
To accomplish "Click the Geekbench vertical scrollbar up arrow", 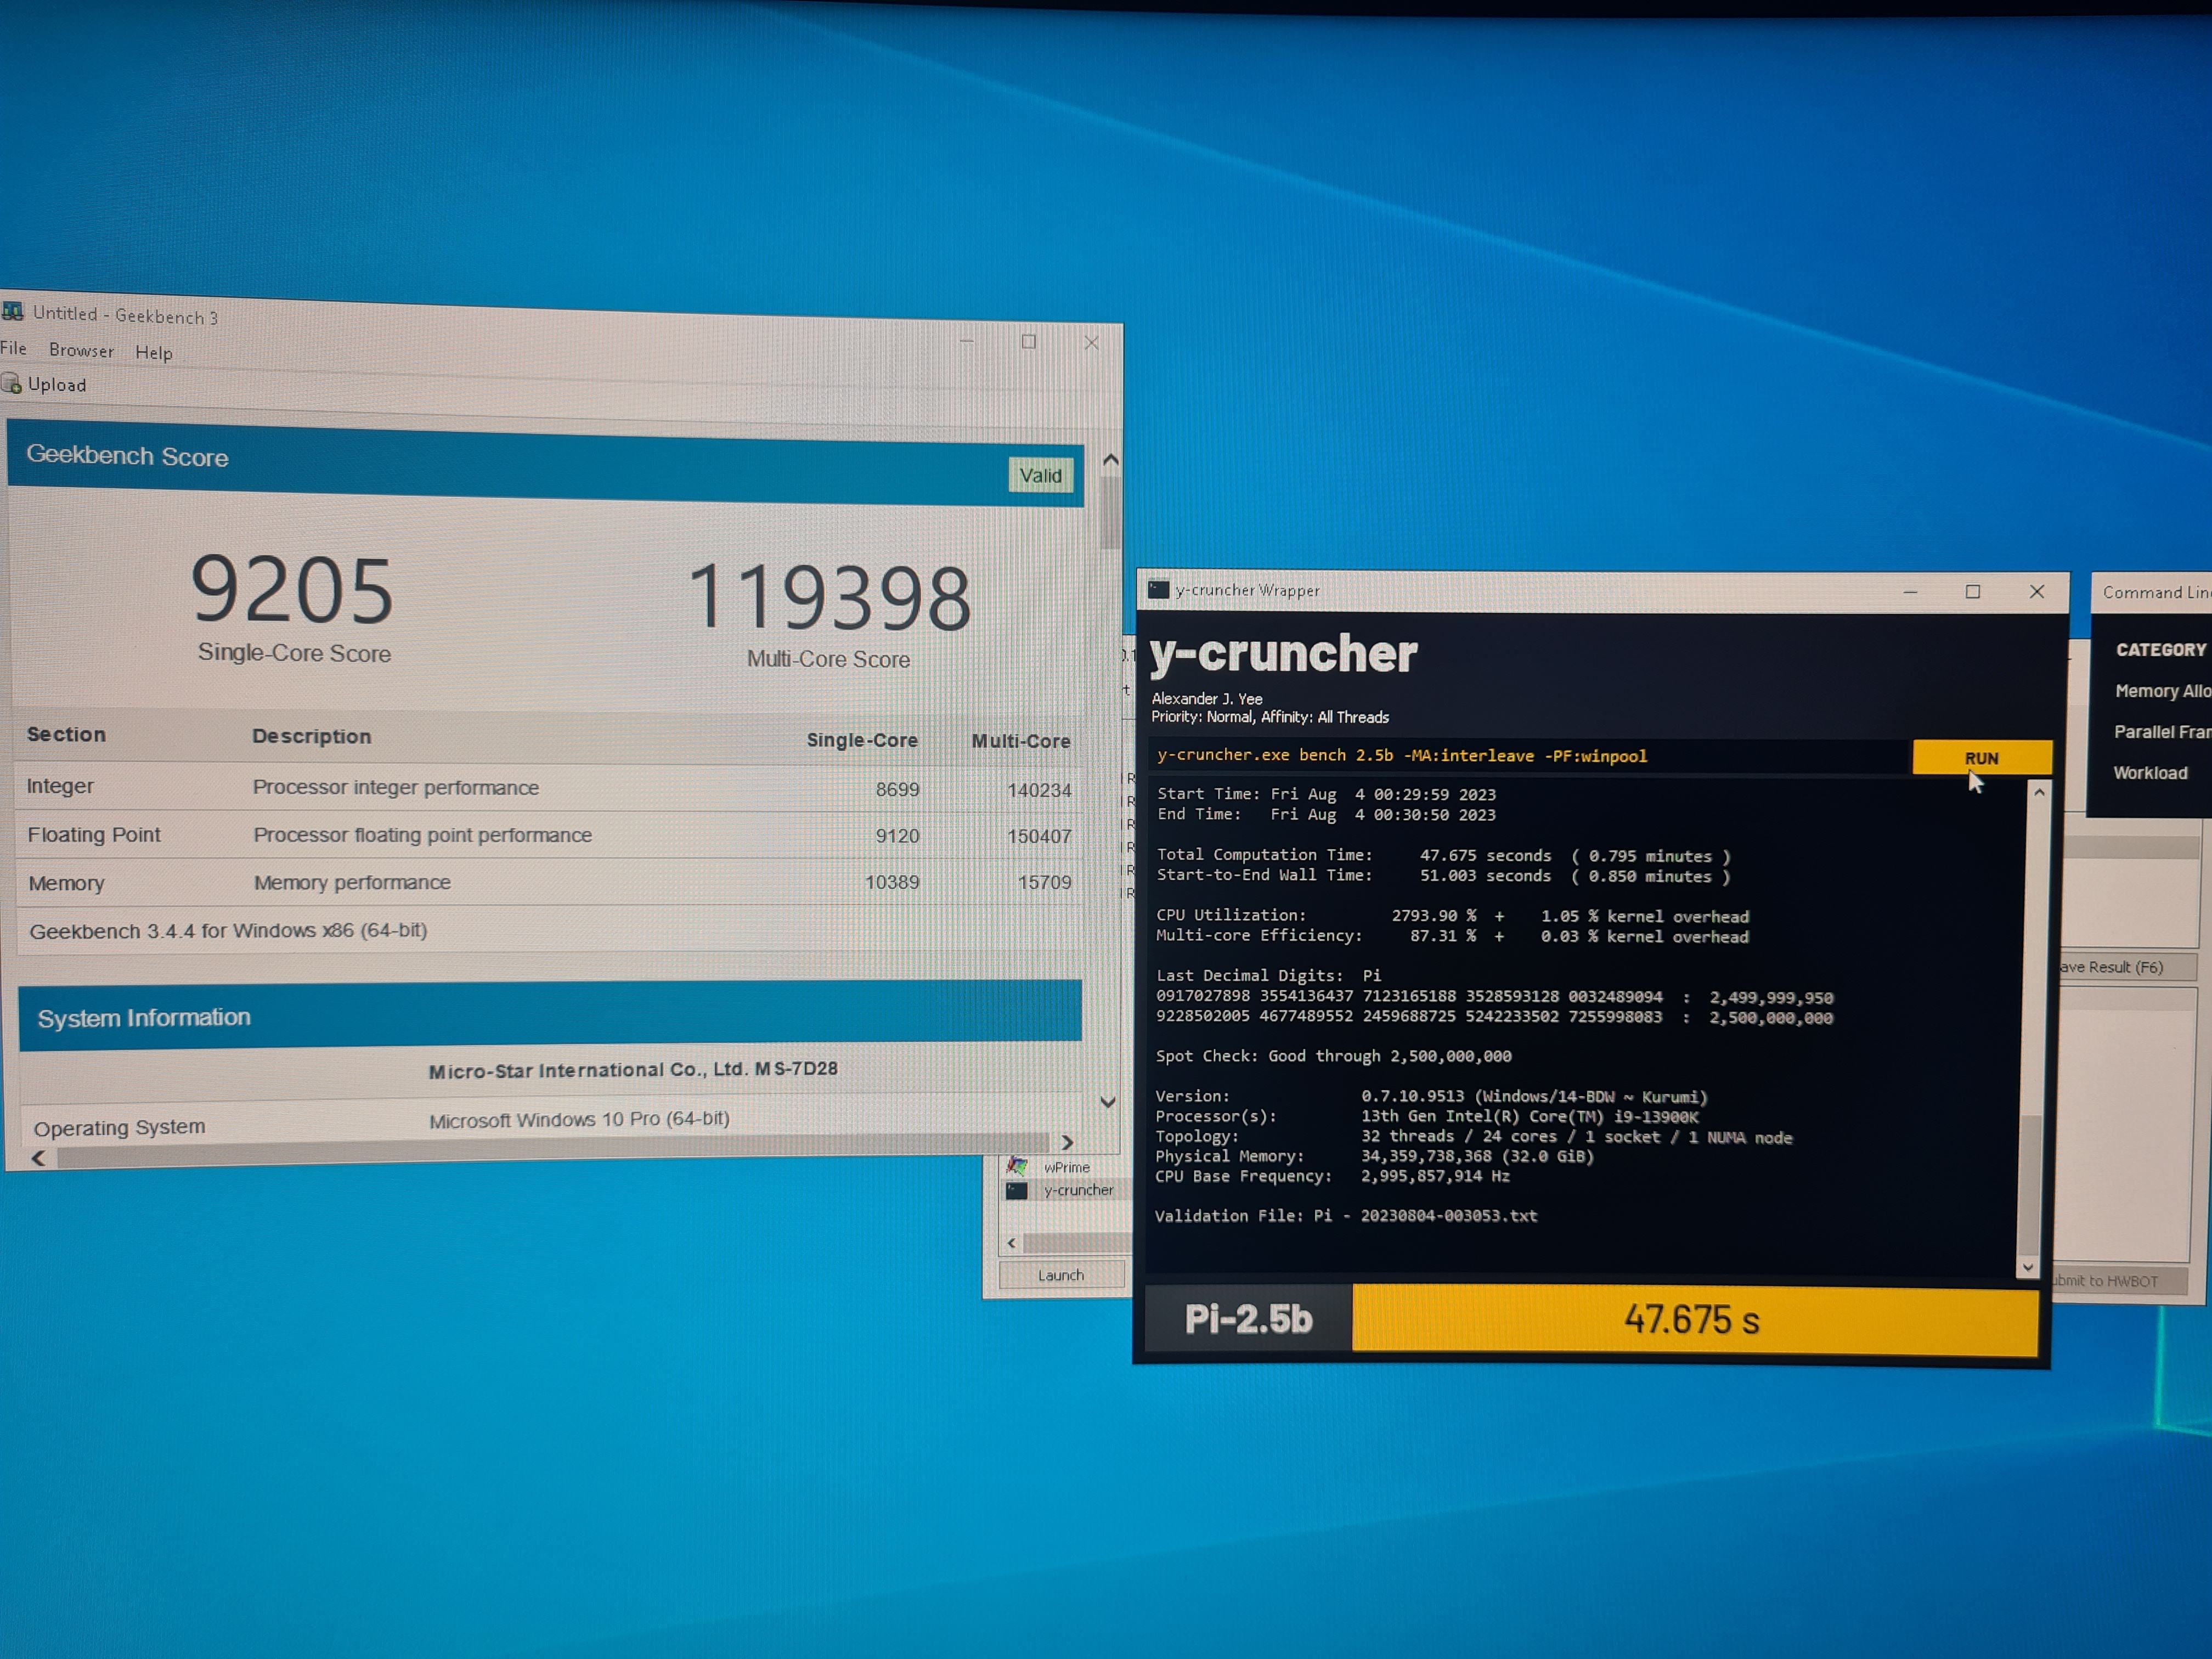I will tap(1110, 460).
